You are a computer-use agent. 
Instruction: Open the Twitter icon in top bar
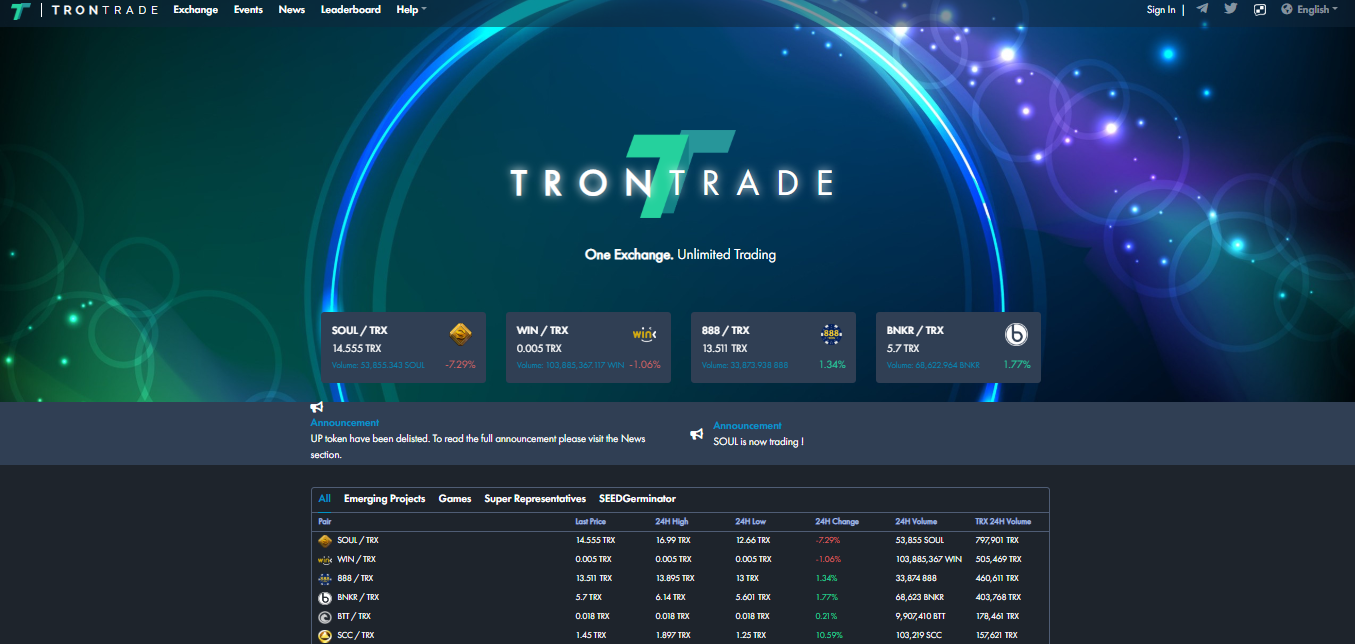point(1230,9)
